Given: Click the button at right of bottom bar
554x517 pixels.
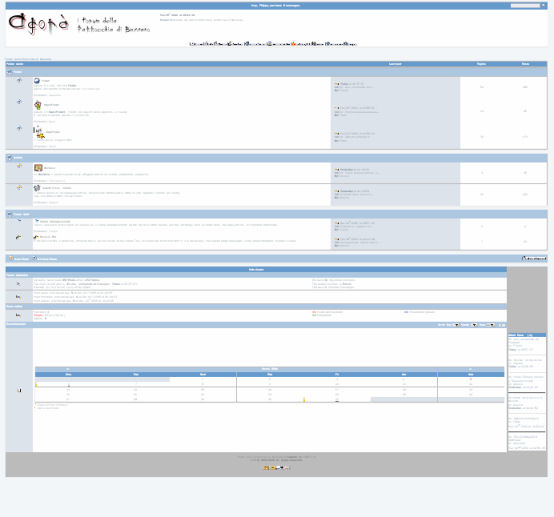Looking at the screenshot, I should tap(534, 259).
